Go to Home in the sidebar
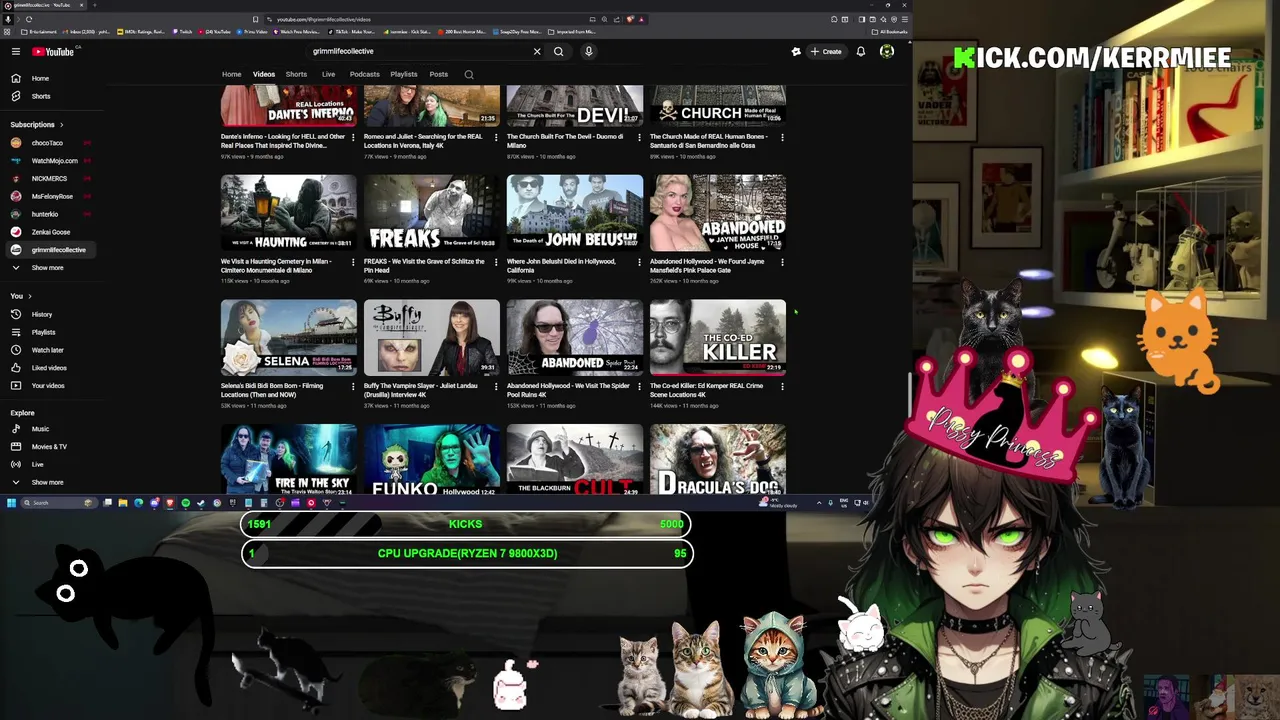The image size is (1280, 720). pyautogui.click(x=52, y=78)
